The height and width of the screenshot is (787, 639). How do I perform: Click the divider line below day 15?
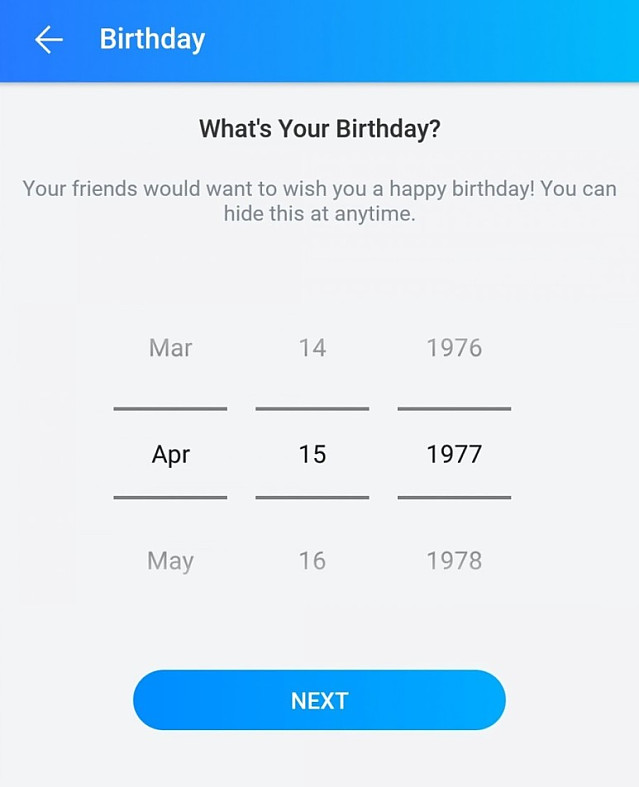[312, 497]
